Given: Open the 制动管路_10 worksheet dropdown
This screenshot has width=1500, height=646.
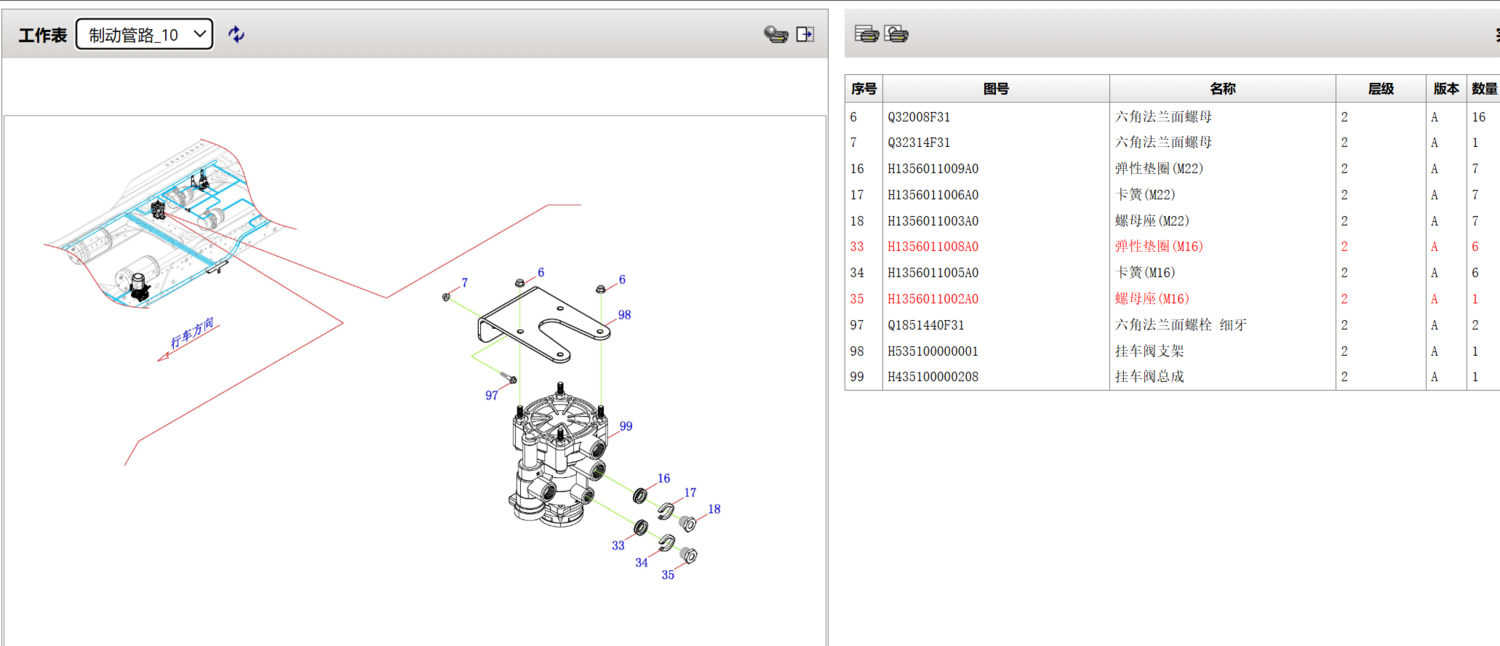Looking at the screenshot, I should coord(145,34).
